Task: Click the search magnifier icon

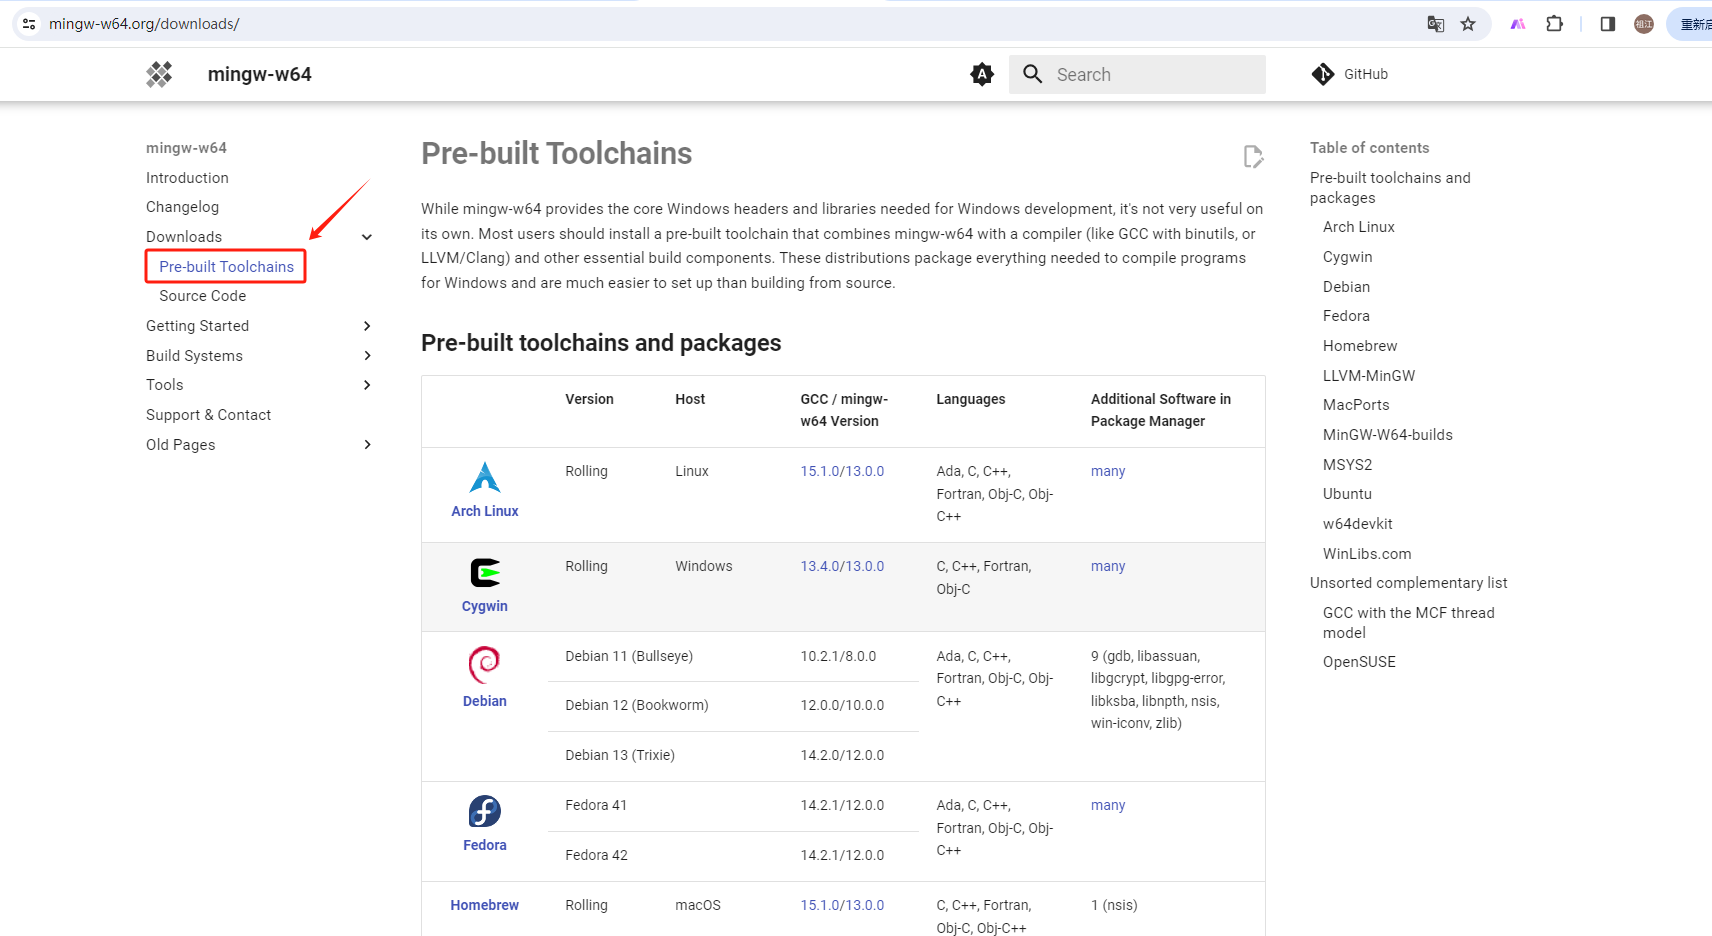Action: point(1033,74)
